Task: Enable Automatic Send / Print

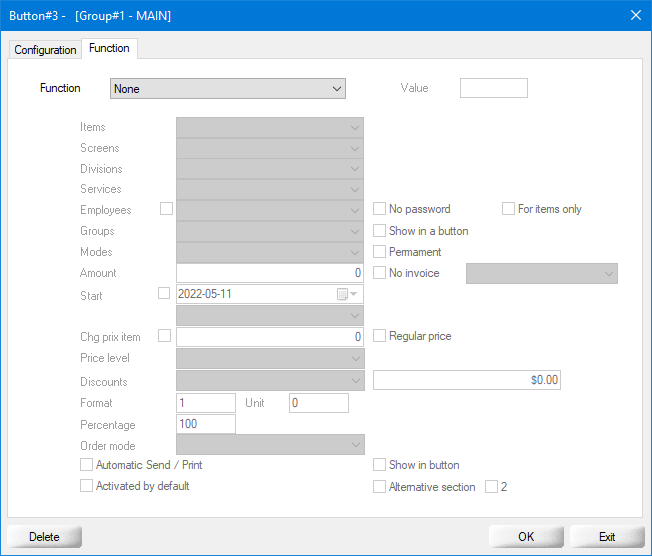Action: [x=86, y=465]
